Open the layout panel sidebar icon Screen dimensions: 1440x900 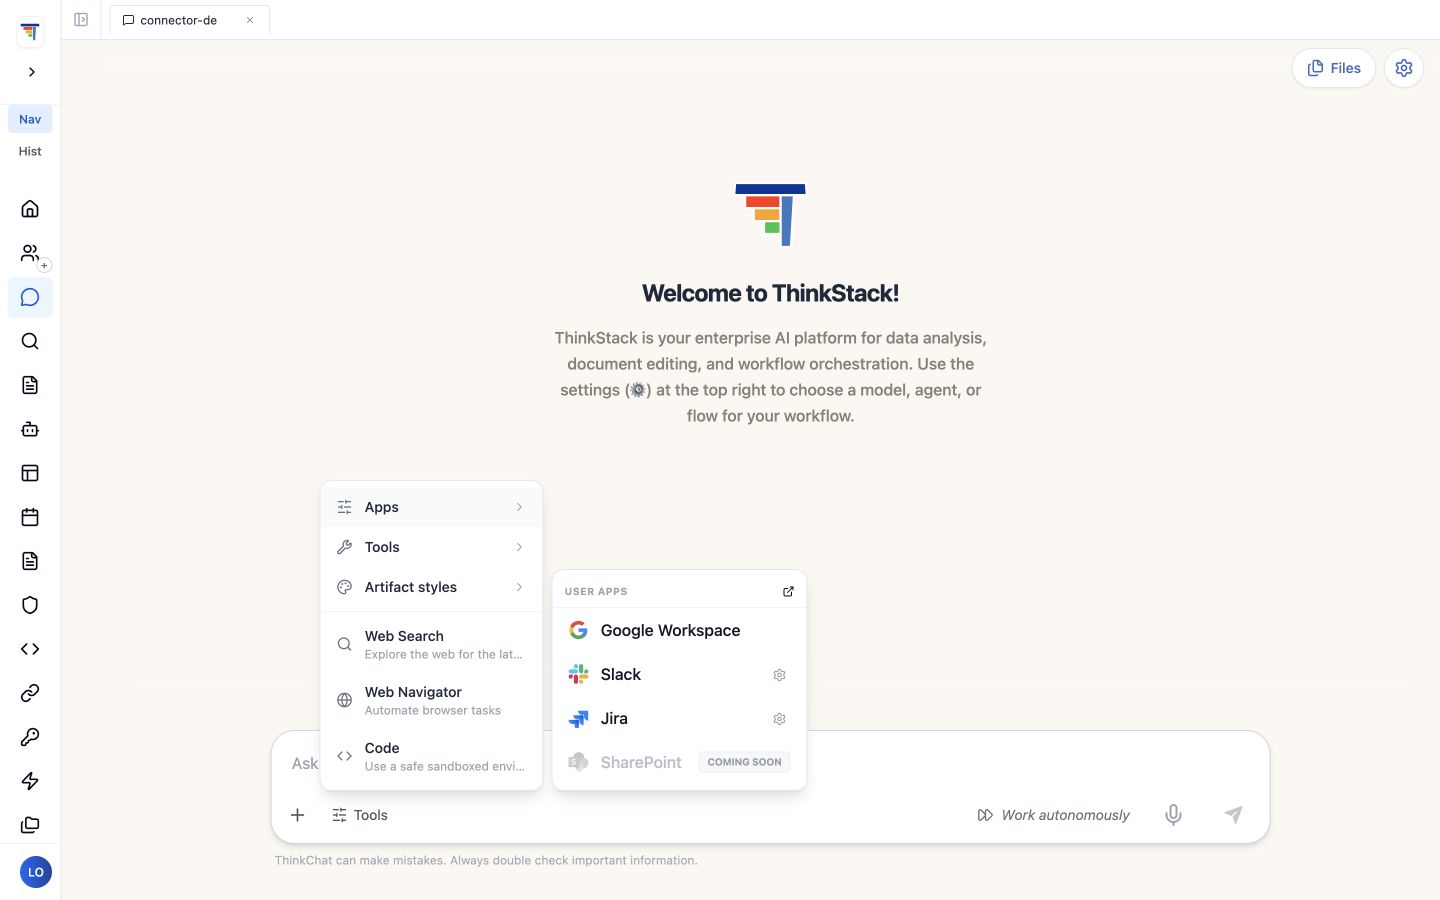tap(30, 473)
